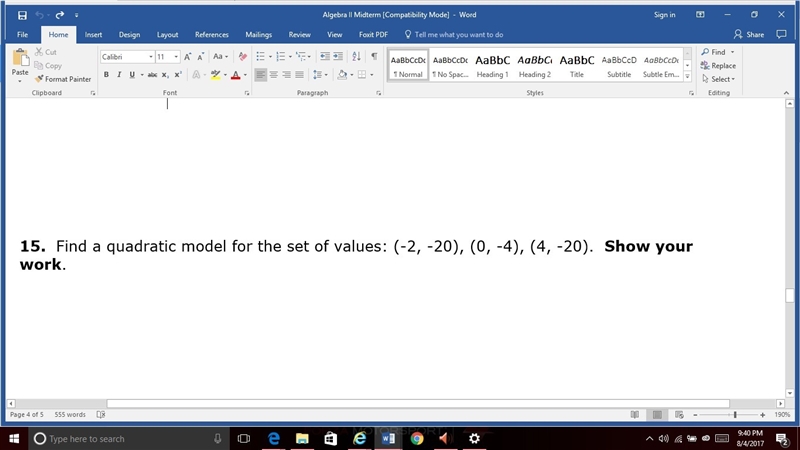800x450 pixels.
Task: Expand the Bullets list dropdown arrow
Action: [x=270, y=57]
